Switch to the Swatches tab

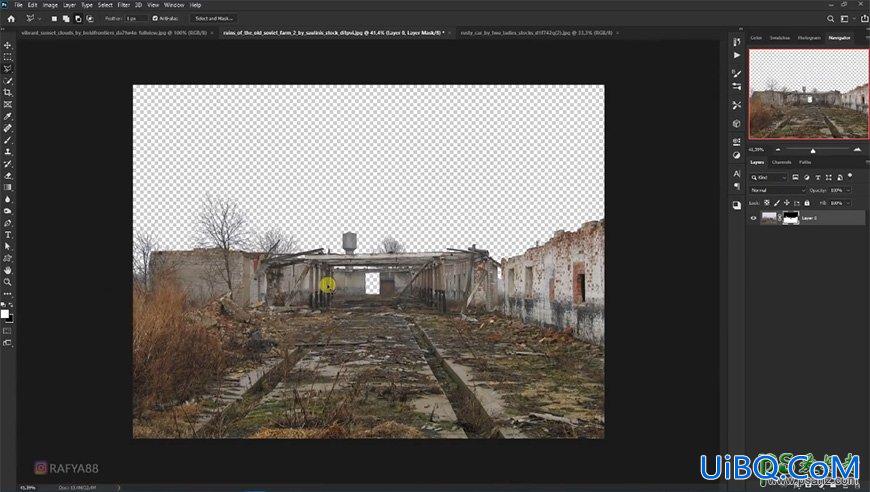click(780, 38)
